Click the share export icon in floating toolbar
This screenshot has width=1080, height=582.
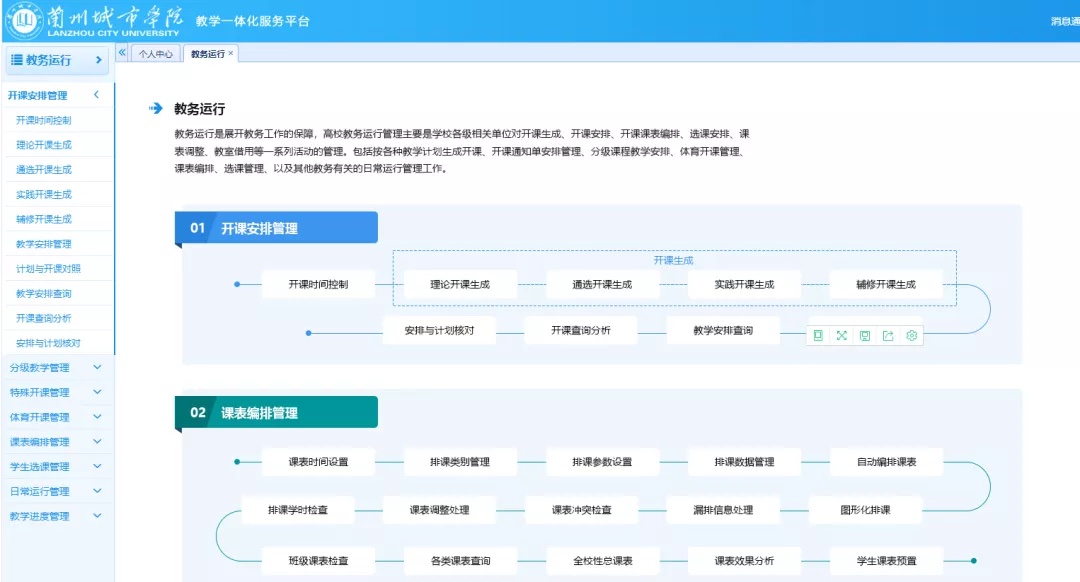tap(888, 336)
